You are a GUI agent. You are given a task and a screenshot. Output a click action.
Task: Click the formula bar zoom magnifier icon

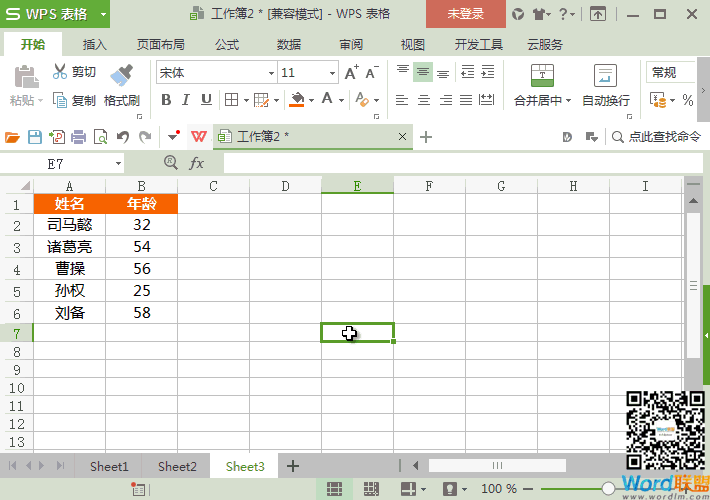coord(171,162)
